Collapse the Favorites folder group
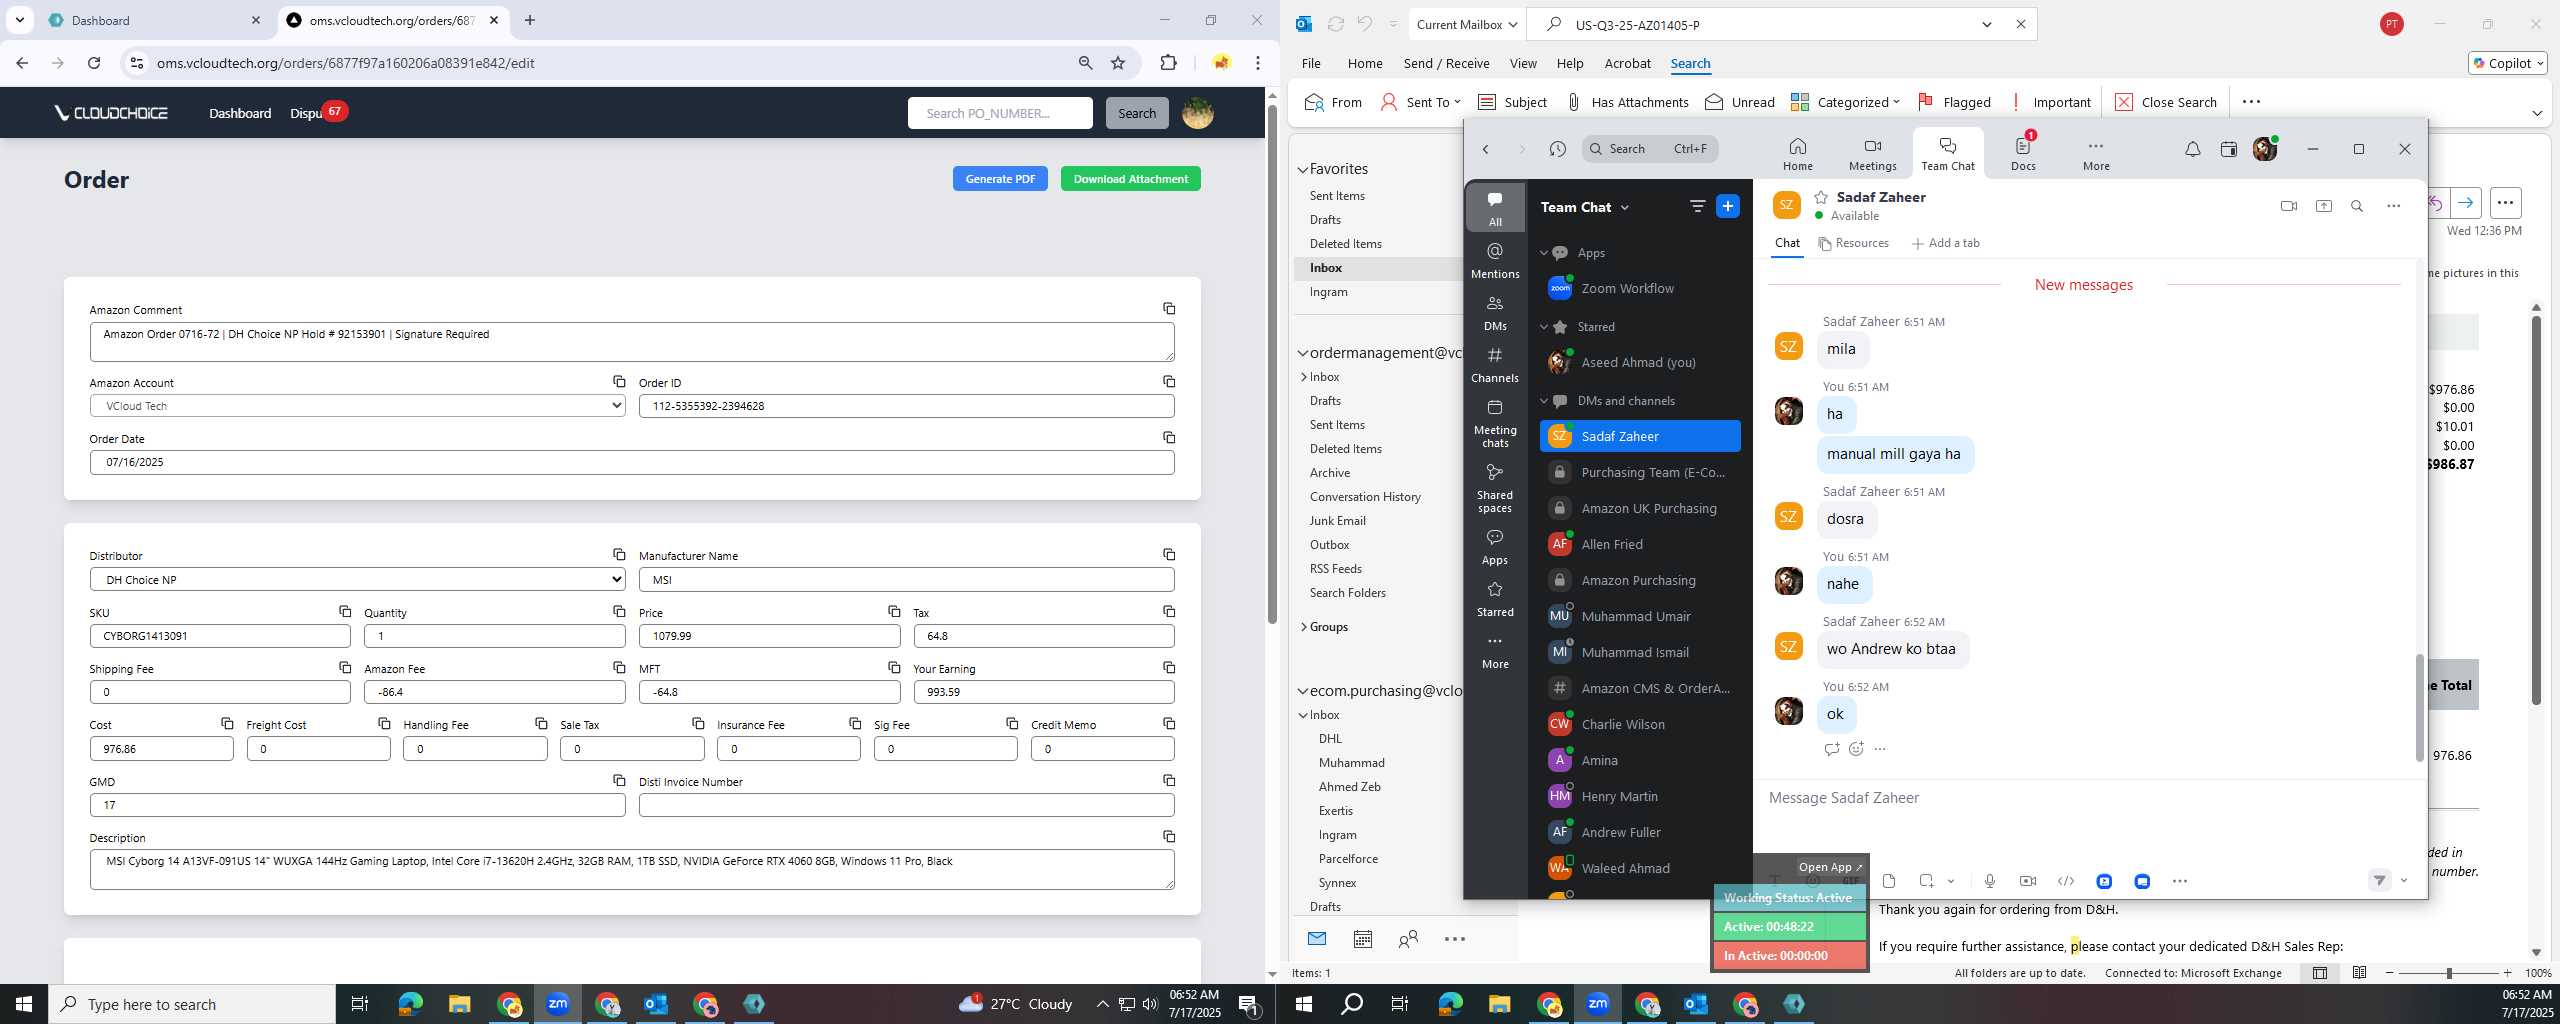2560x1024 pixels. tap(1303, 169)
